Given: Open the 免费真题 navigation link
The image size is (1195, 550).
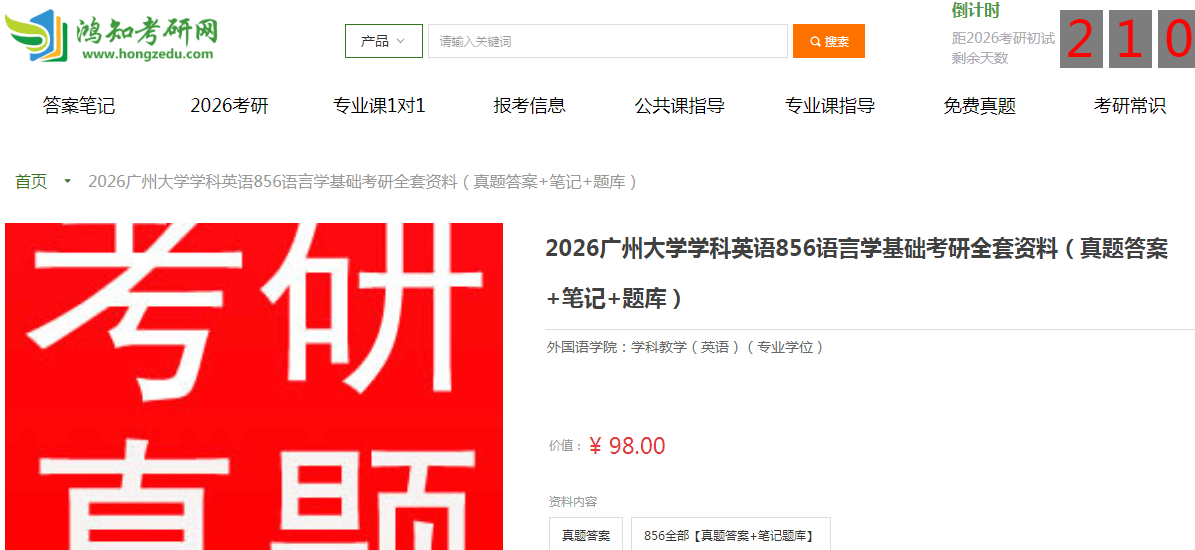Looking at the screenshot, I should [x=979, y=106].
